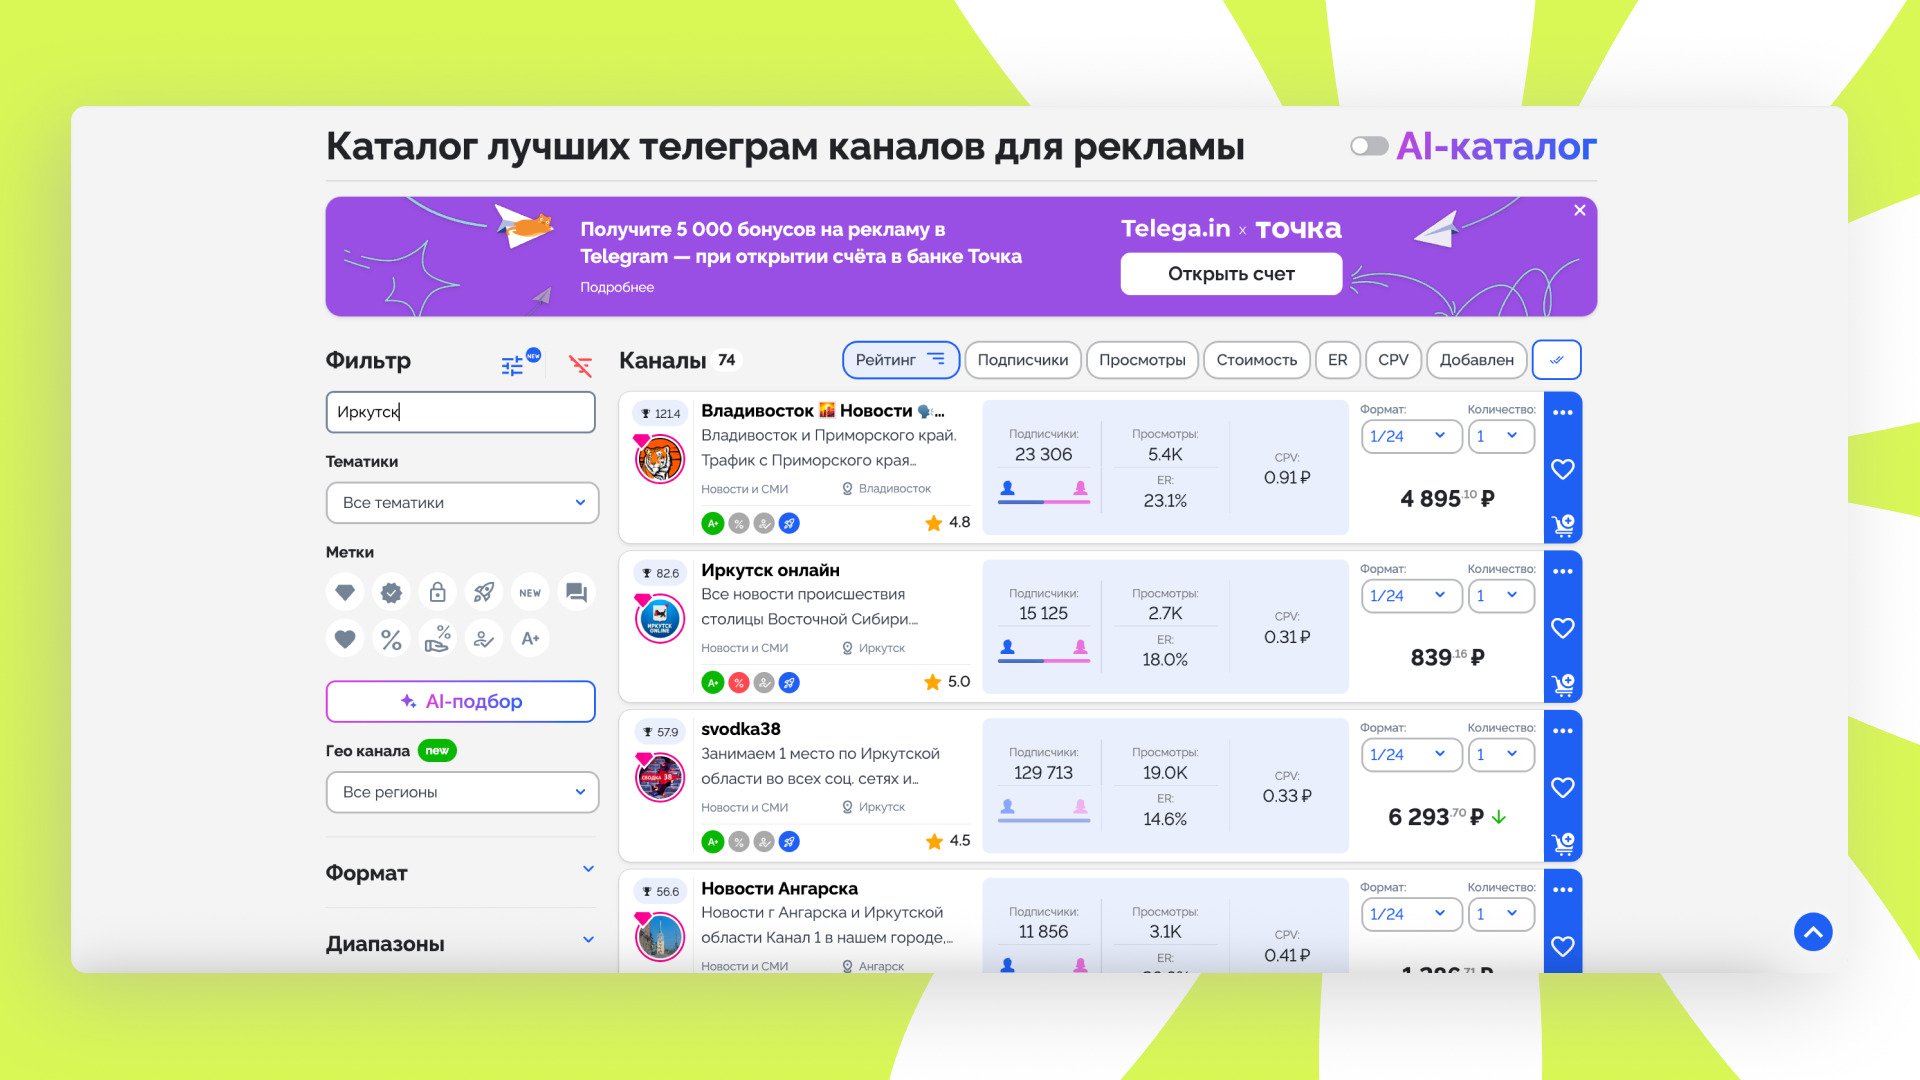The height and width of the screenshot is (1080, 1920).
Task: Open advanced filter settings with NEW badge
Action: [x=512, y=365]
